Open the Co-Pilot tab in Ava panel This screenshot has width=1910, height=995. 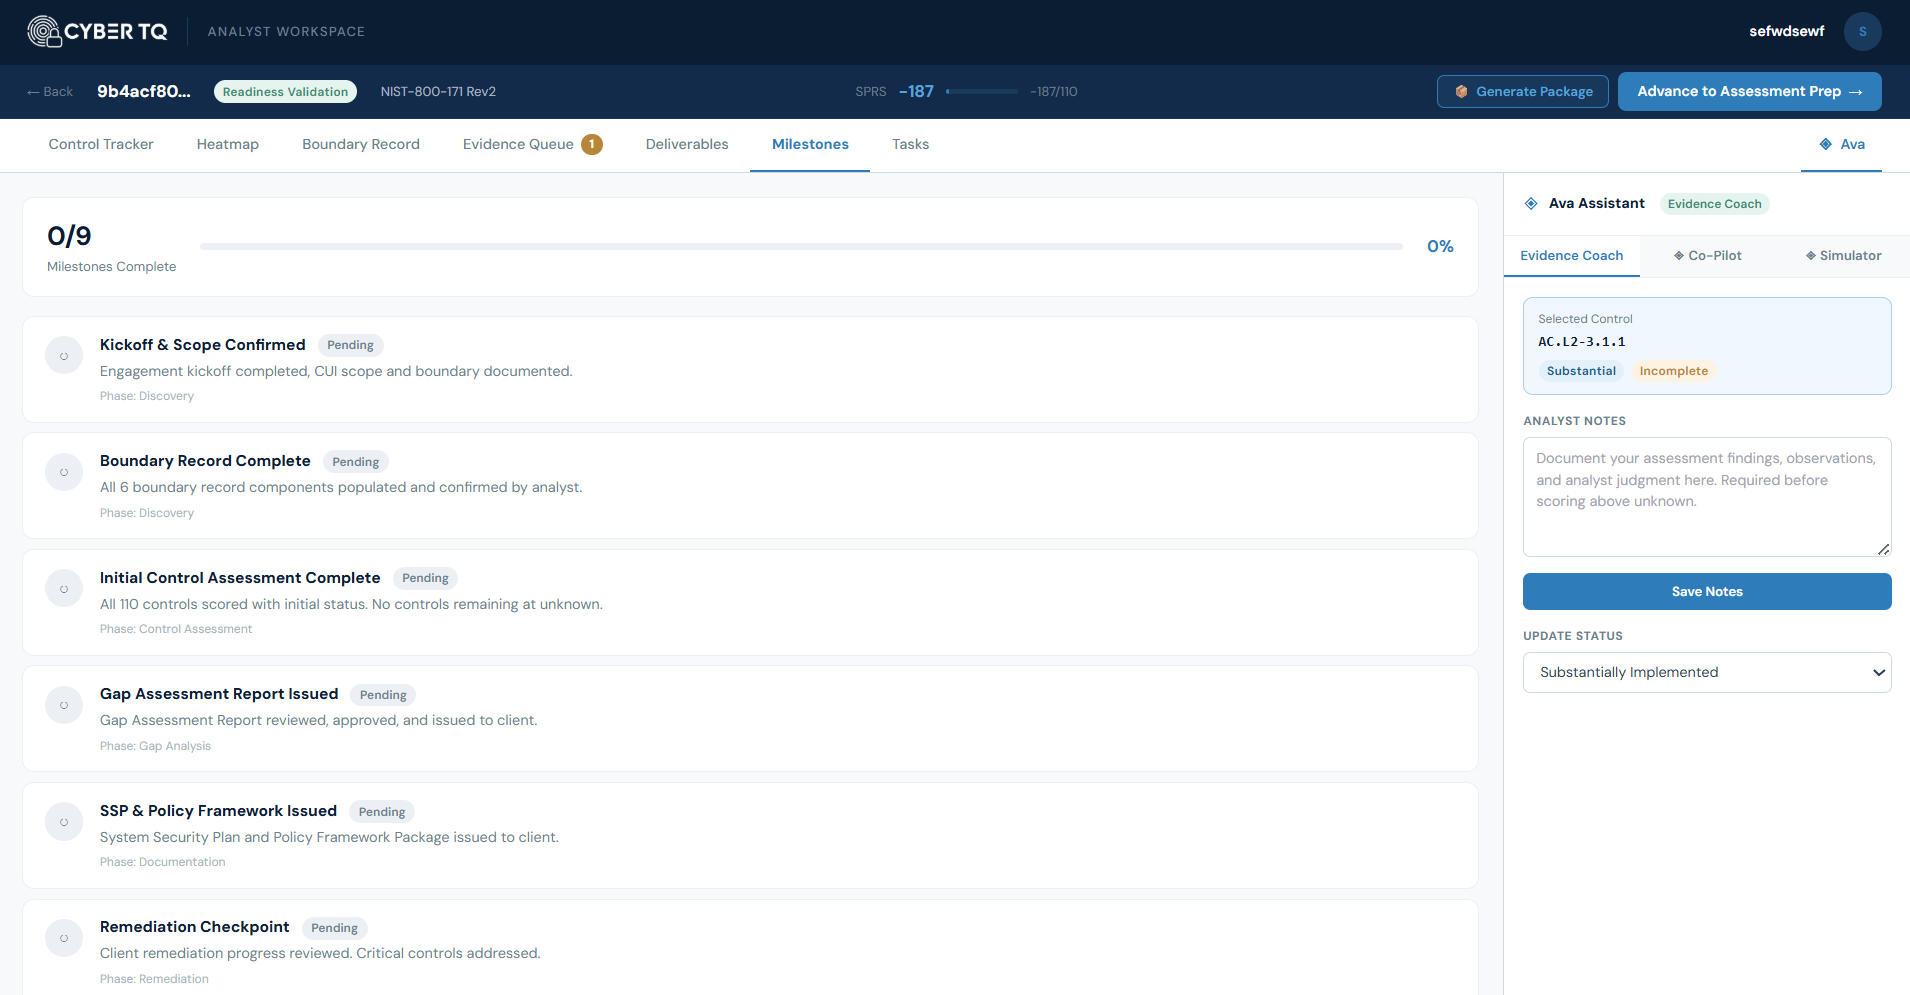point(1708,256)
